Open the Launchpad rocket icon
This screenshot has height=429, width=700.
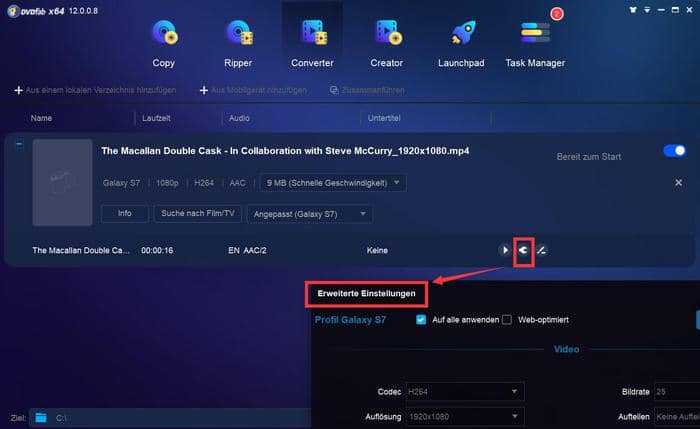tap(462, 33)
